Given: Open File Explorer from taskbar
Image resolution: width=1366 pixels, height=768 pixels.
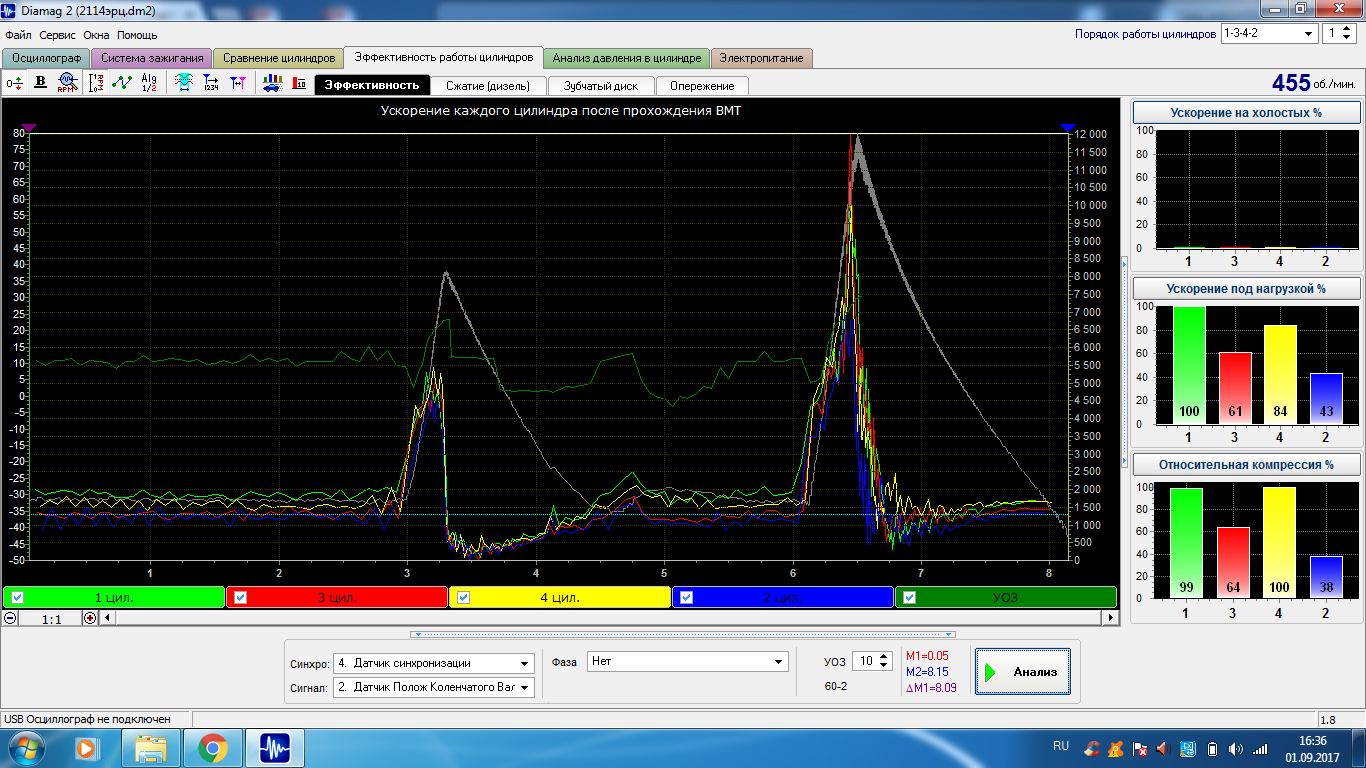Looking at the screenshot, I should click(151, 748).
